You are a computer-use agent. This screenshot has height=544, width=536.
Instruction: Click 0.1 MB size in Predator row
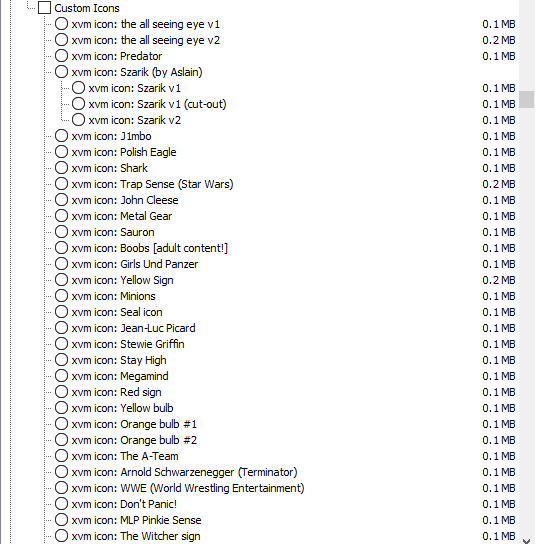click(x=499, y=56)
